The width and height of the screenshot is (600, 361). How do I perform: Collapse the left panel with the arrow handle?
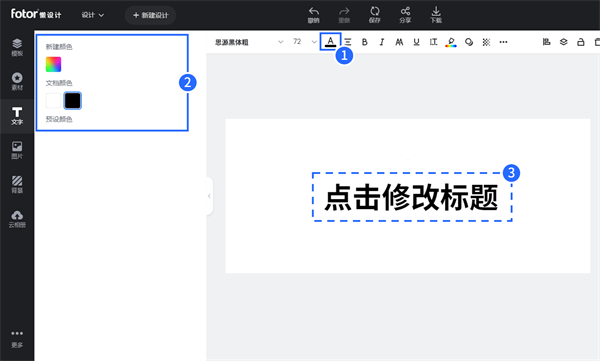209,196
